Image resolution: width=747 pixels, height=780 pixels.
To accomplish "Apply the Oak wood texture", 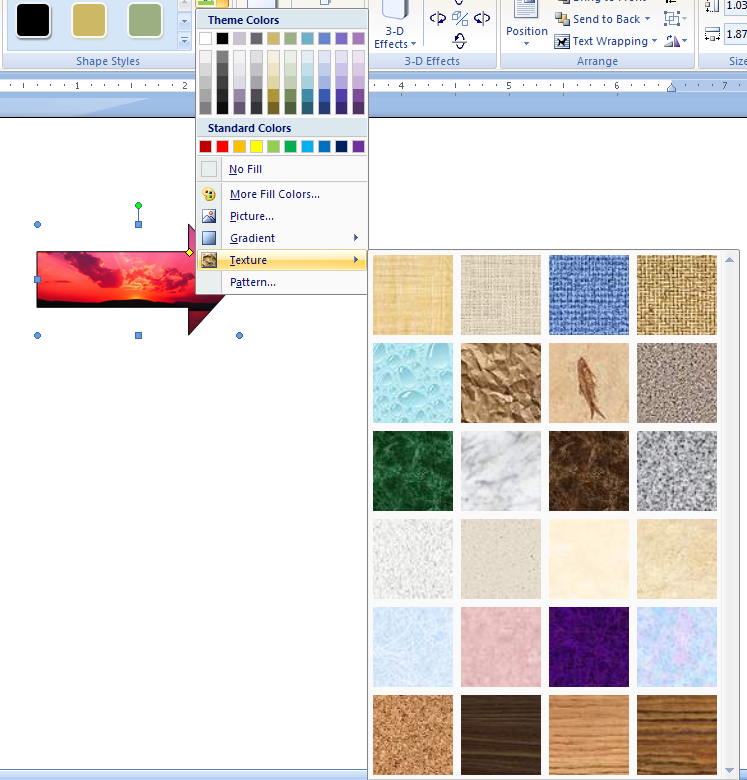I will (x=589, y=735).
